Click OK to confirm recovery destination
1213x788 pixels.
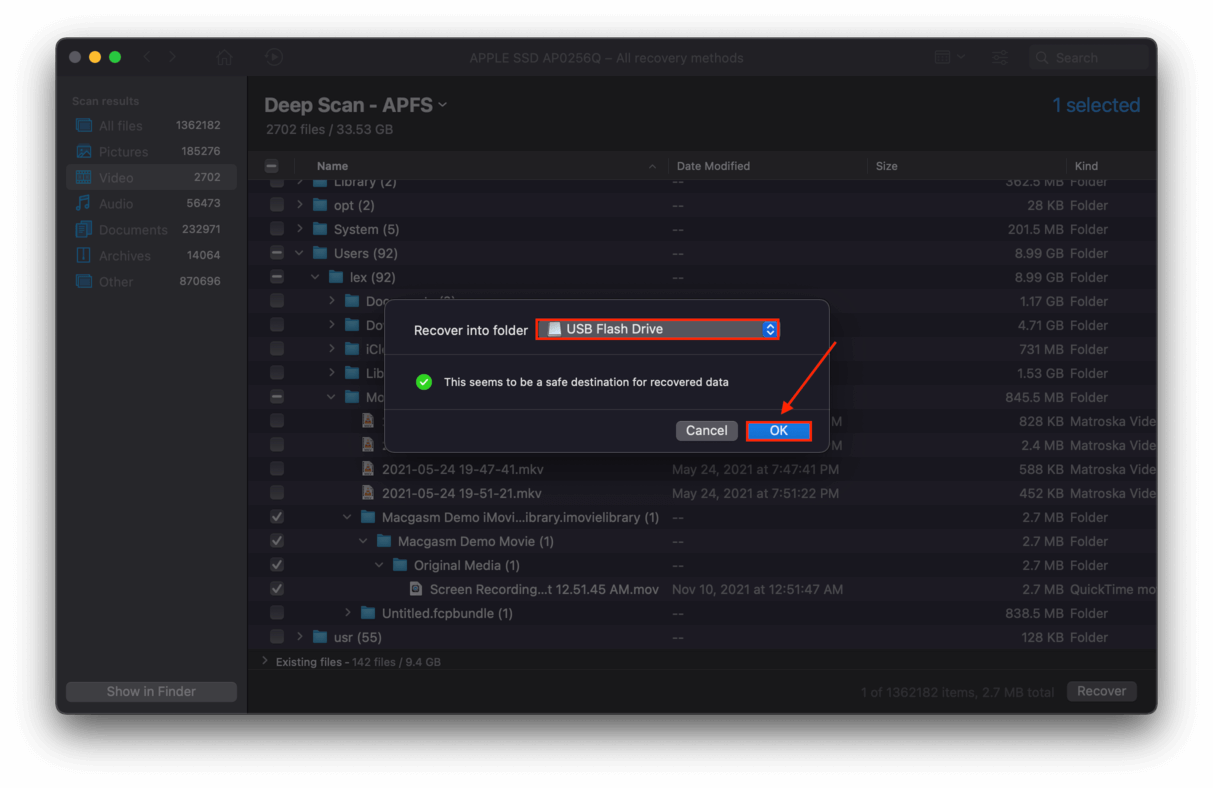778,430
